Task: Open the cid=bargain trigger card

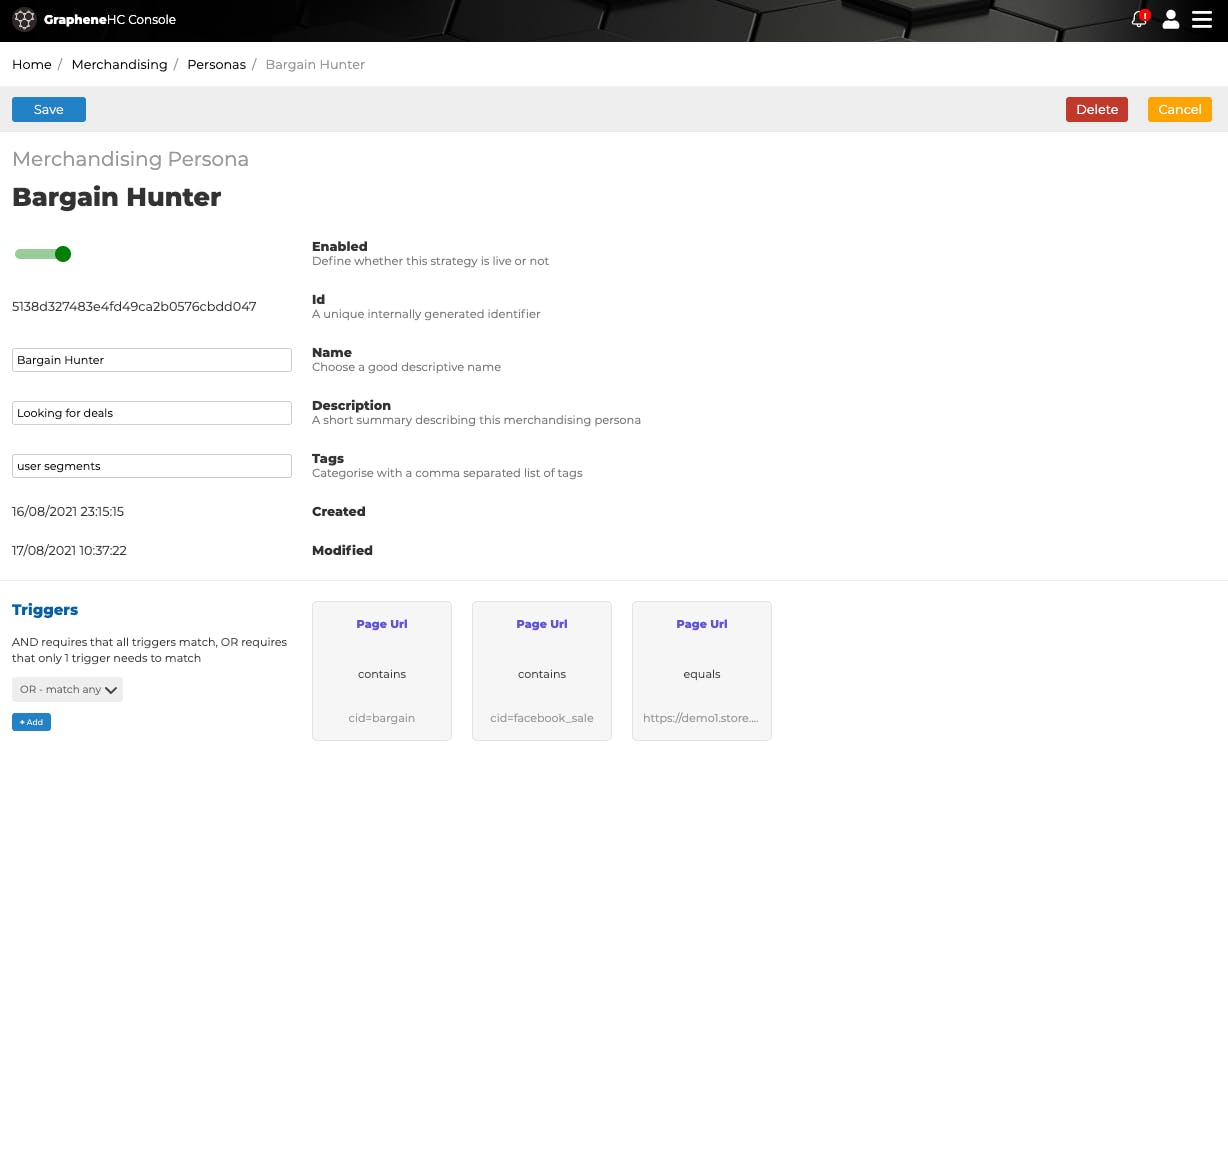Action: [382, 671]
